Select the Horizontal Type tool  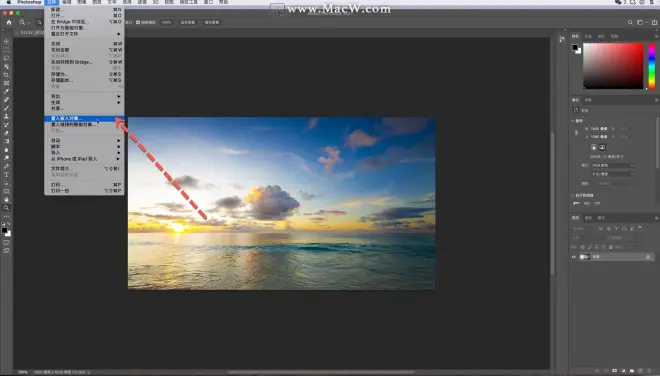tap(6, 175)
